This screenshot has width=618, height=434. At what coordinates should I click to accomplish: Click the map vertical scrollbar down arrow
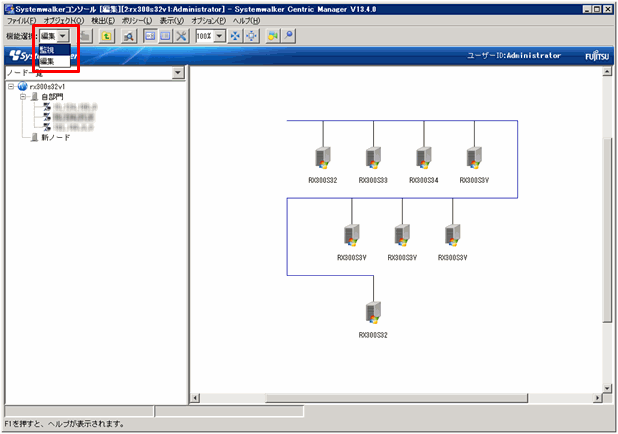coord(607,388)
